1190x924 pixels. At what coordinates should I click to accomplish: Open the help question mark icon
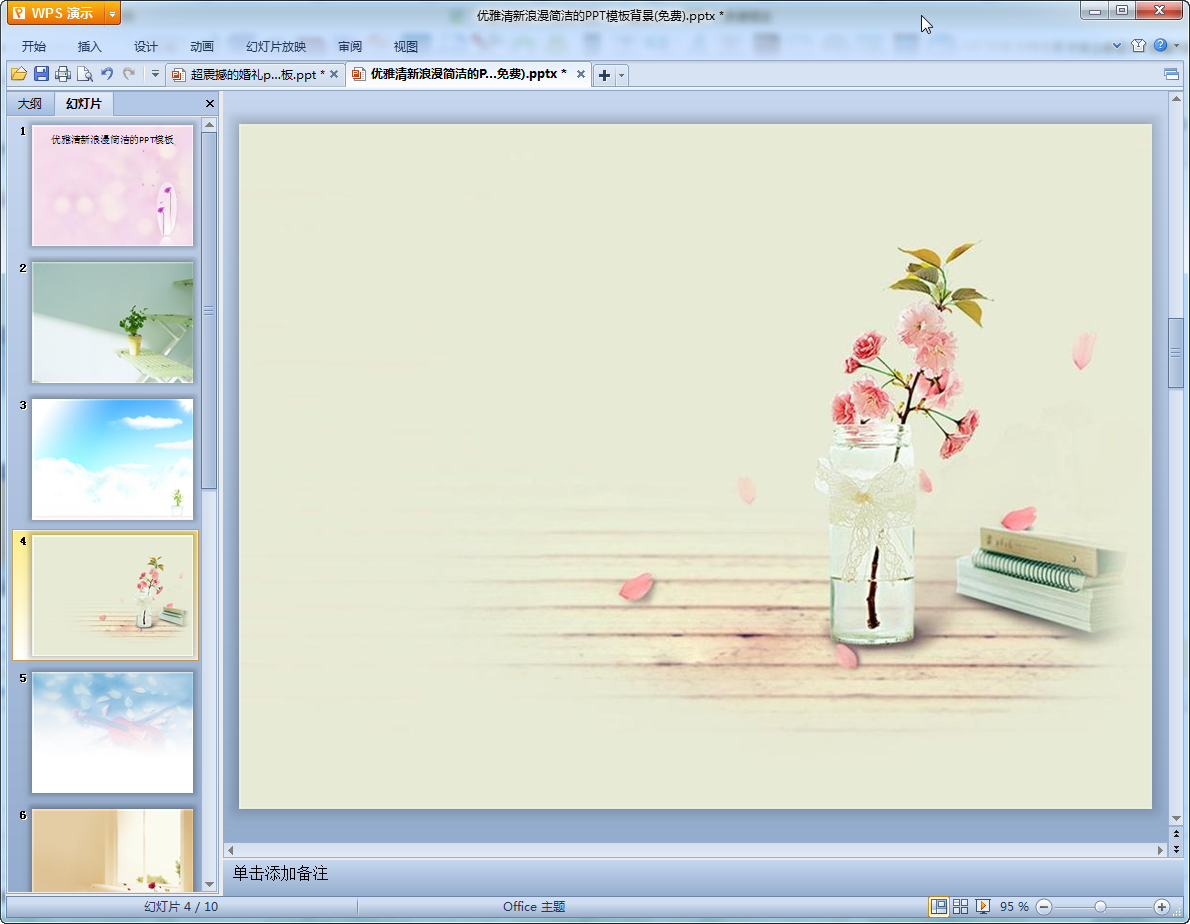[x=1160, y=46]
